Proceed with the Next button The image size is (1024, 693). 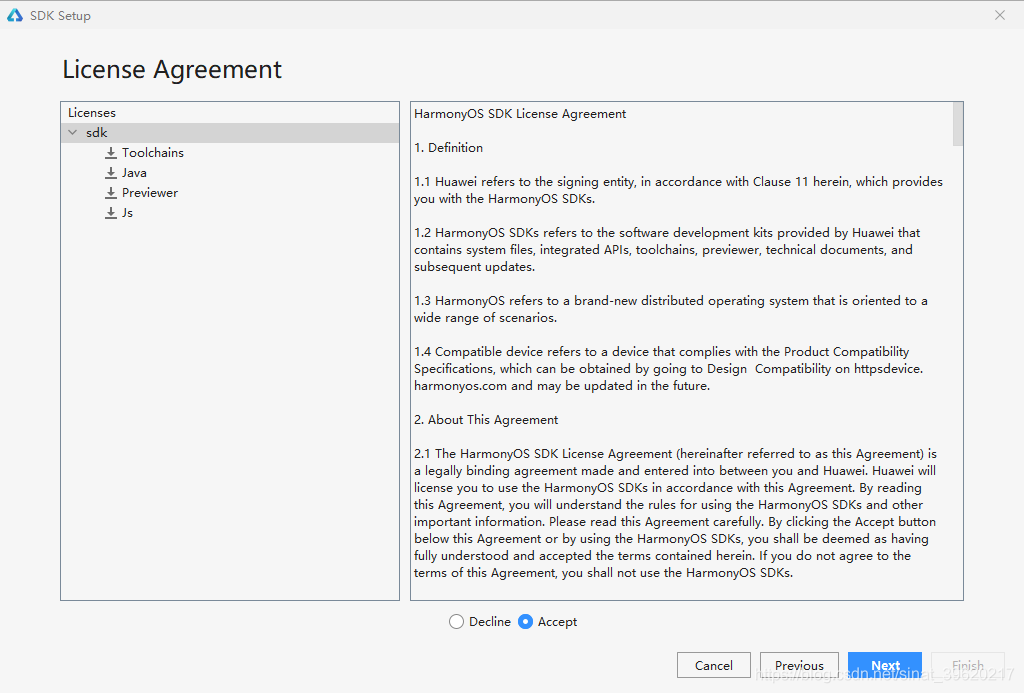pyautogui.click(x=885, y=665)
